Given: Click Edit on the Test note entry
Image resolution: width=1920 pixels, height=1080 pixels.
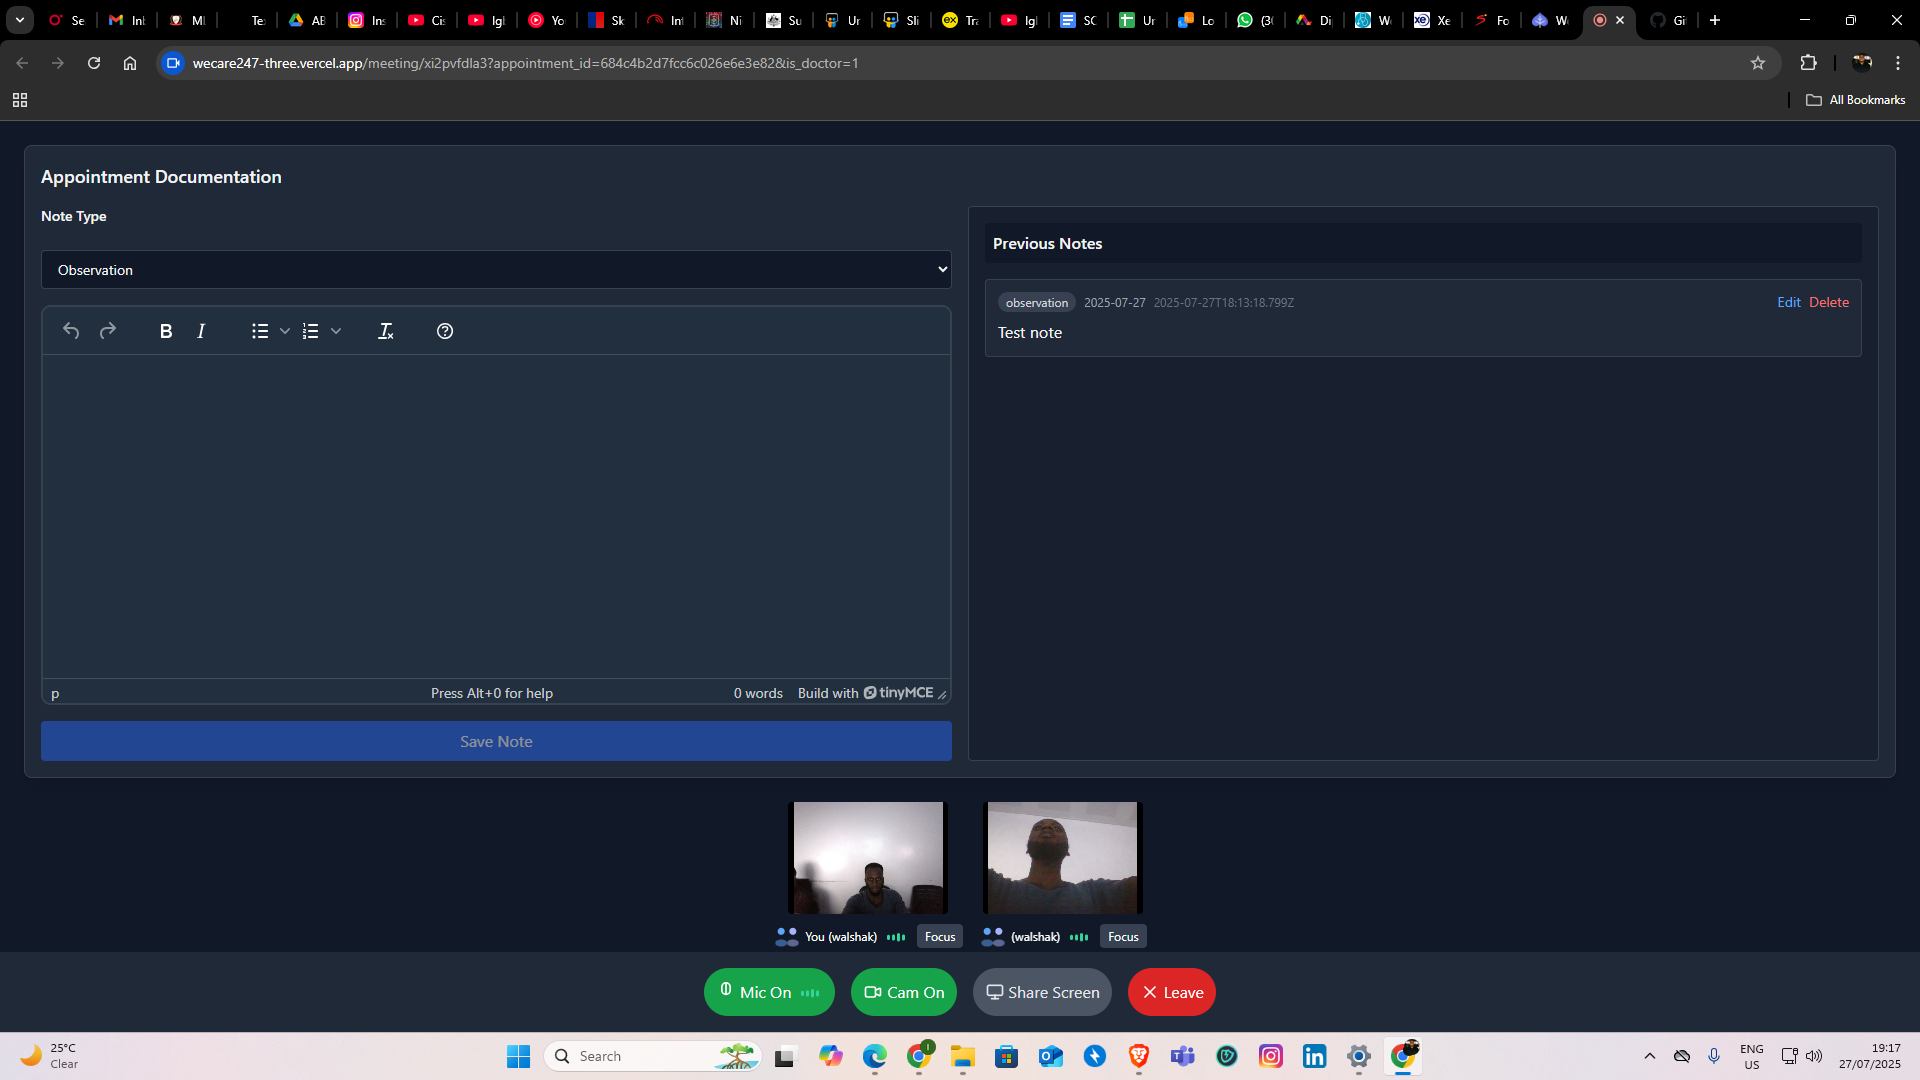Looking at the screenshot, I should tap(1789, 302).
